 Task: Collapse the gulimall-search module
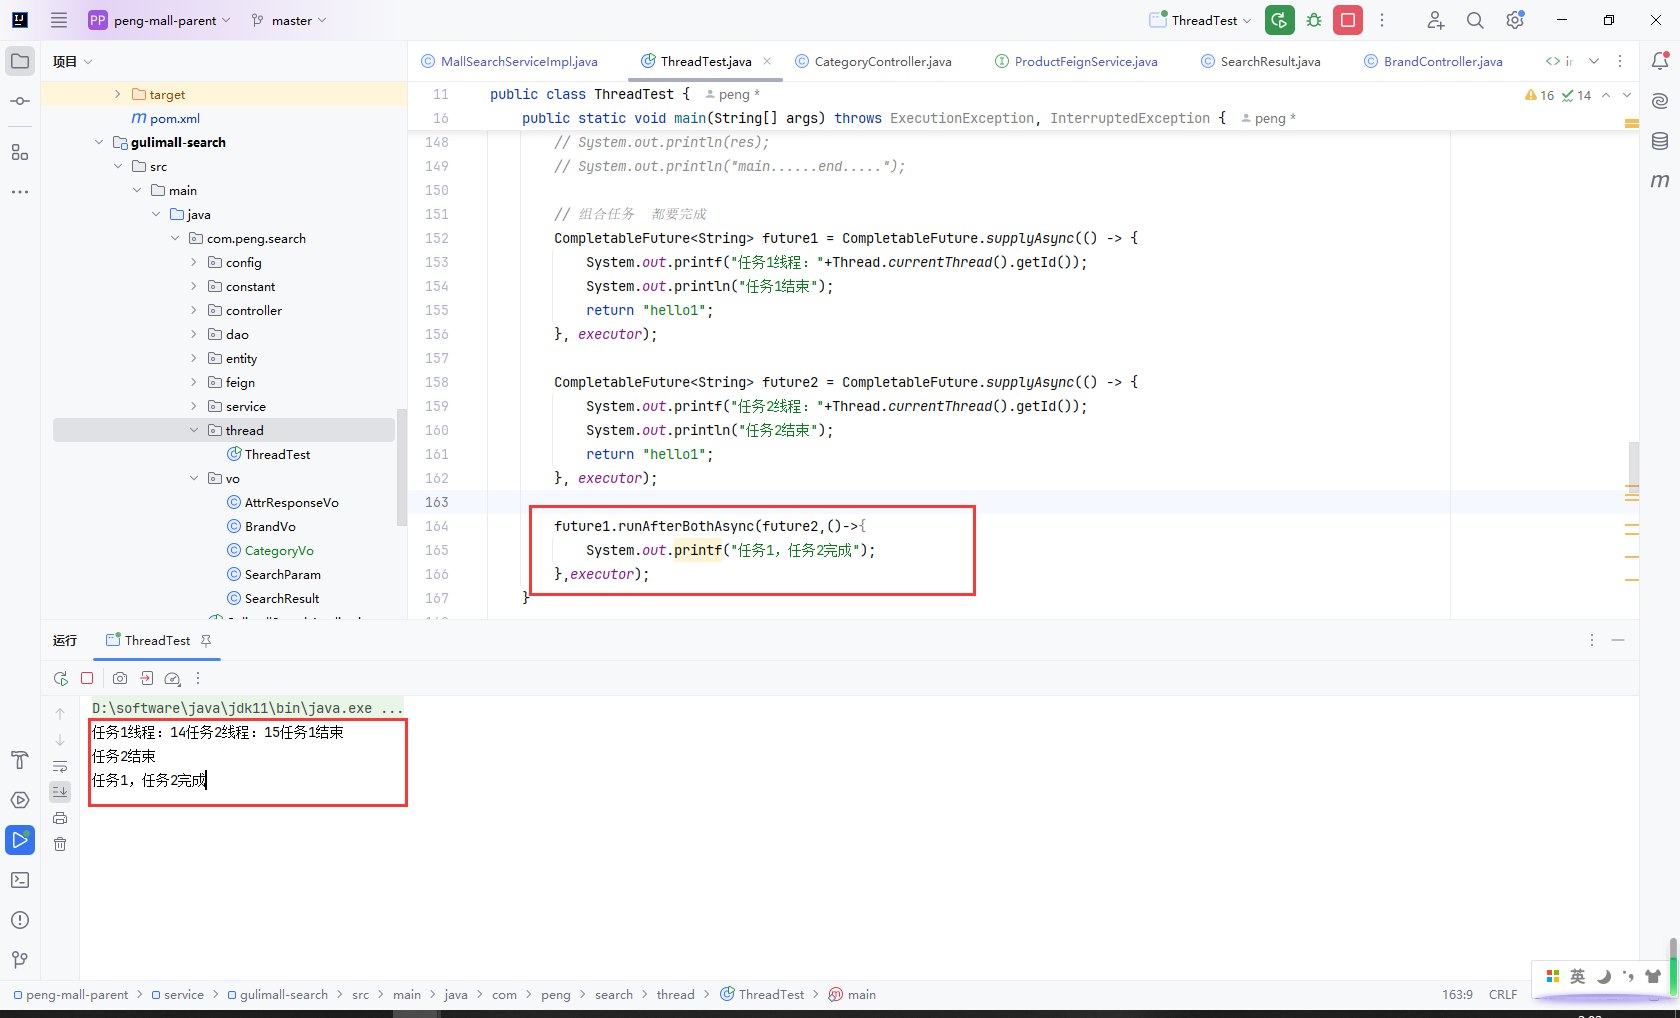click(x=99, y=142)
